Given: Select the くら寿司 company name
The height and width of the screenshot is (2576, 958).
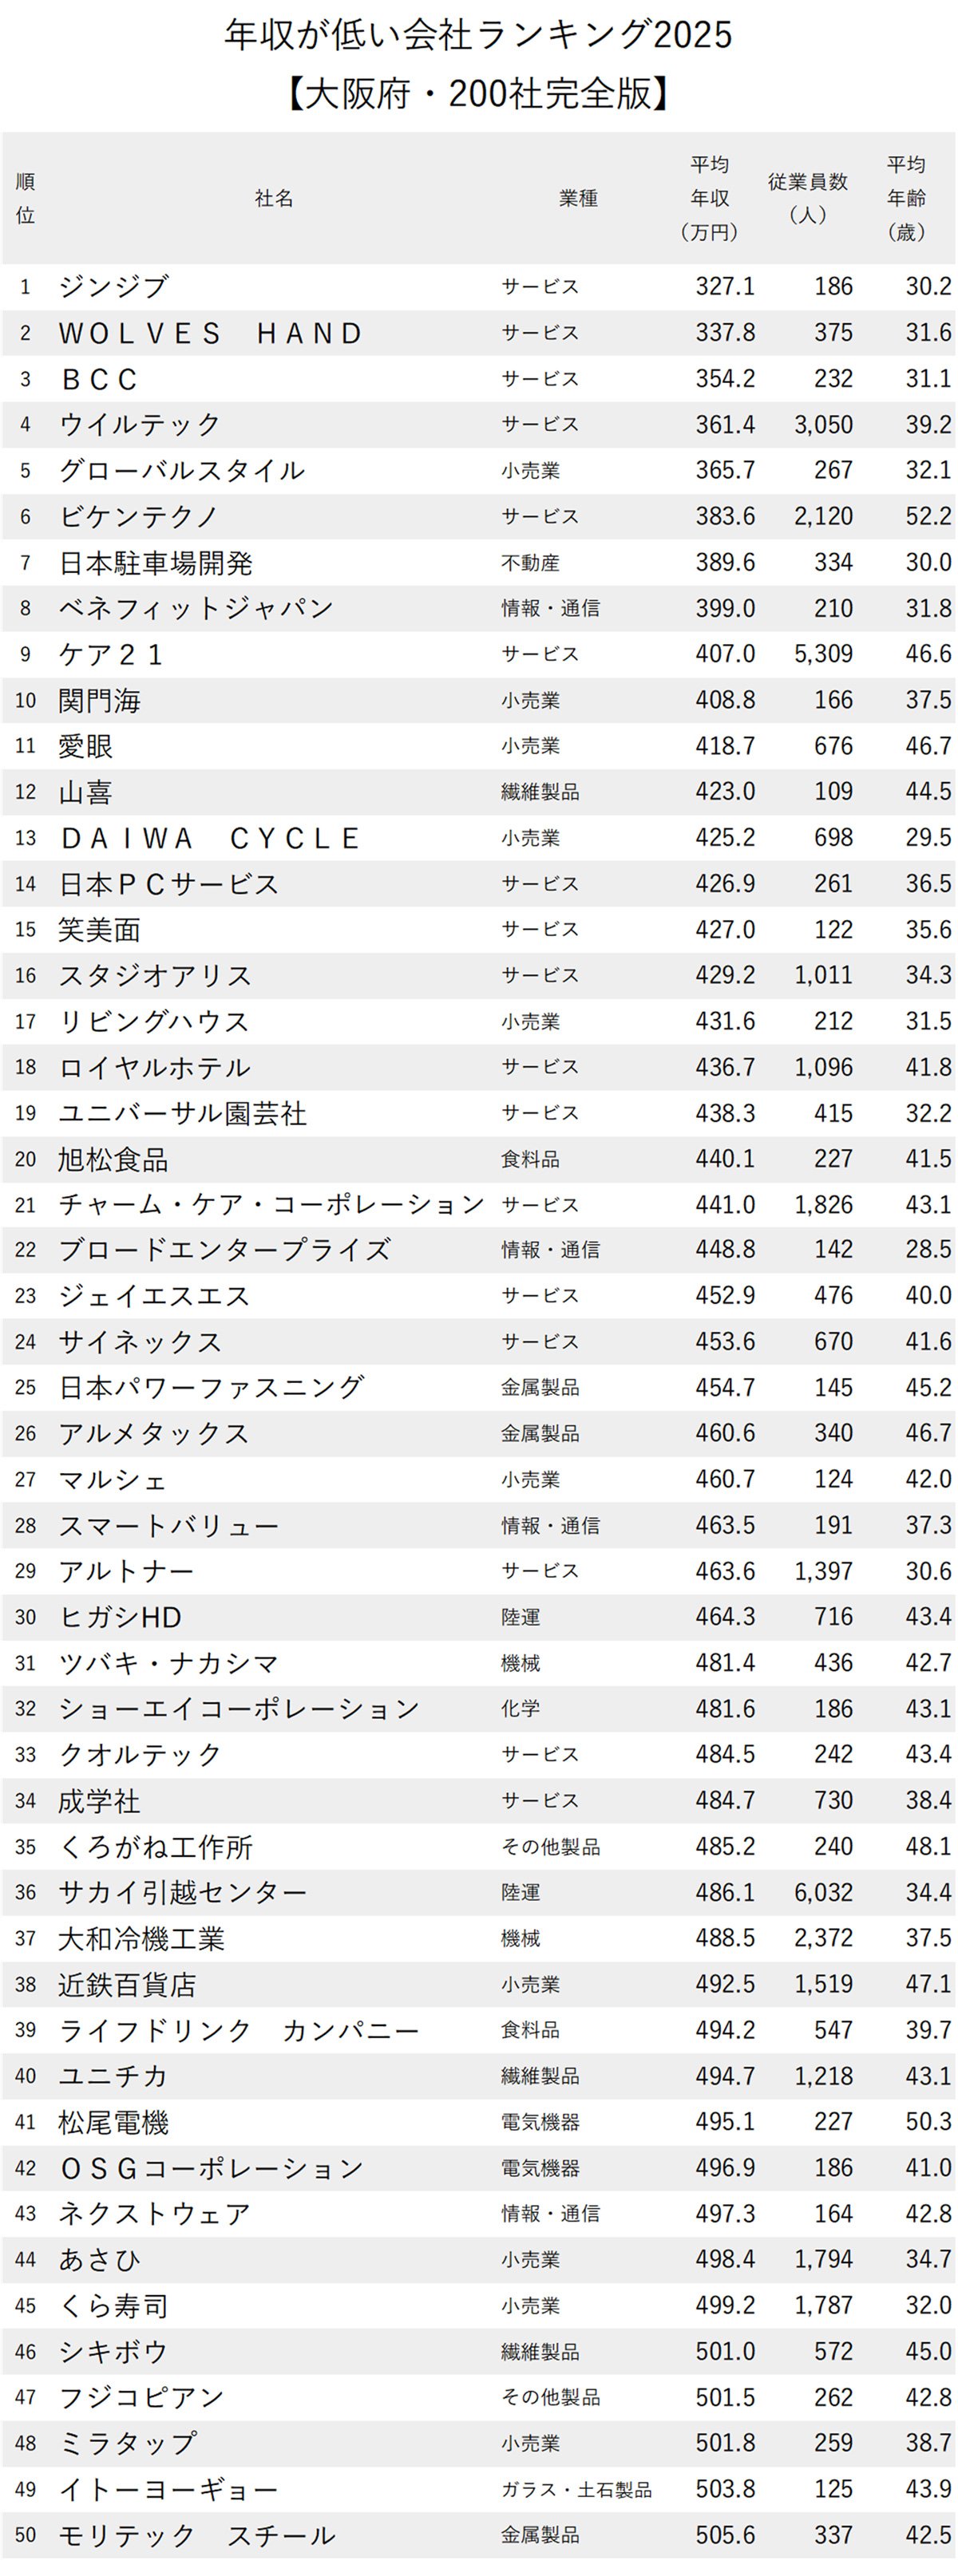Looking at the screenshot, I should click(x=113, y=2305).
